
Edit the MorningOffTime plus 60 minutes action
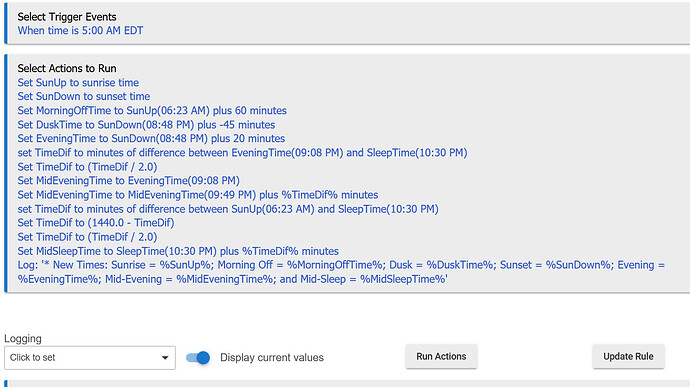point(152,111)
